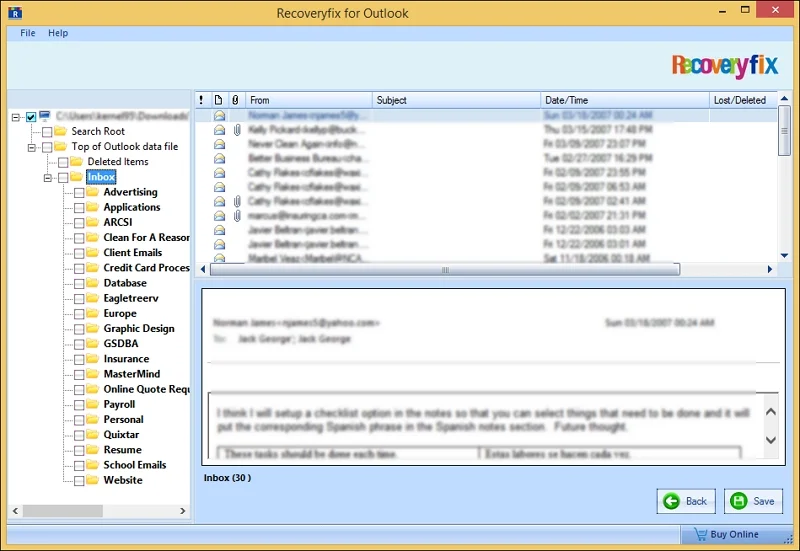
Task: Click the Lost/Deleted column header
Action: [x=743, y=100]
